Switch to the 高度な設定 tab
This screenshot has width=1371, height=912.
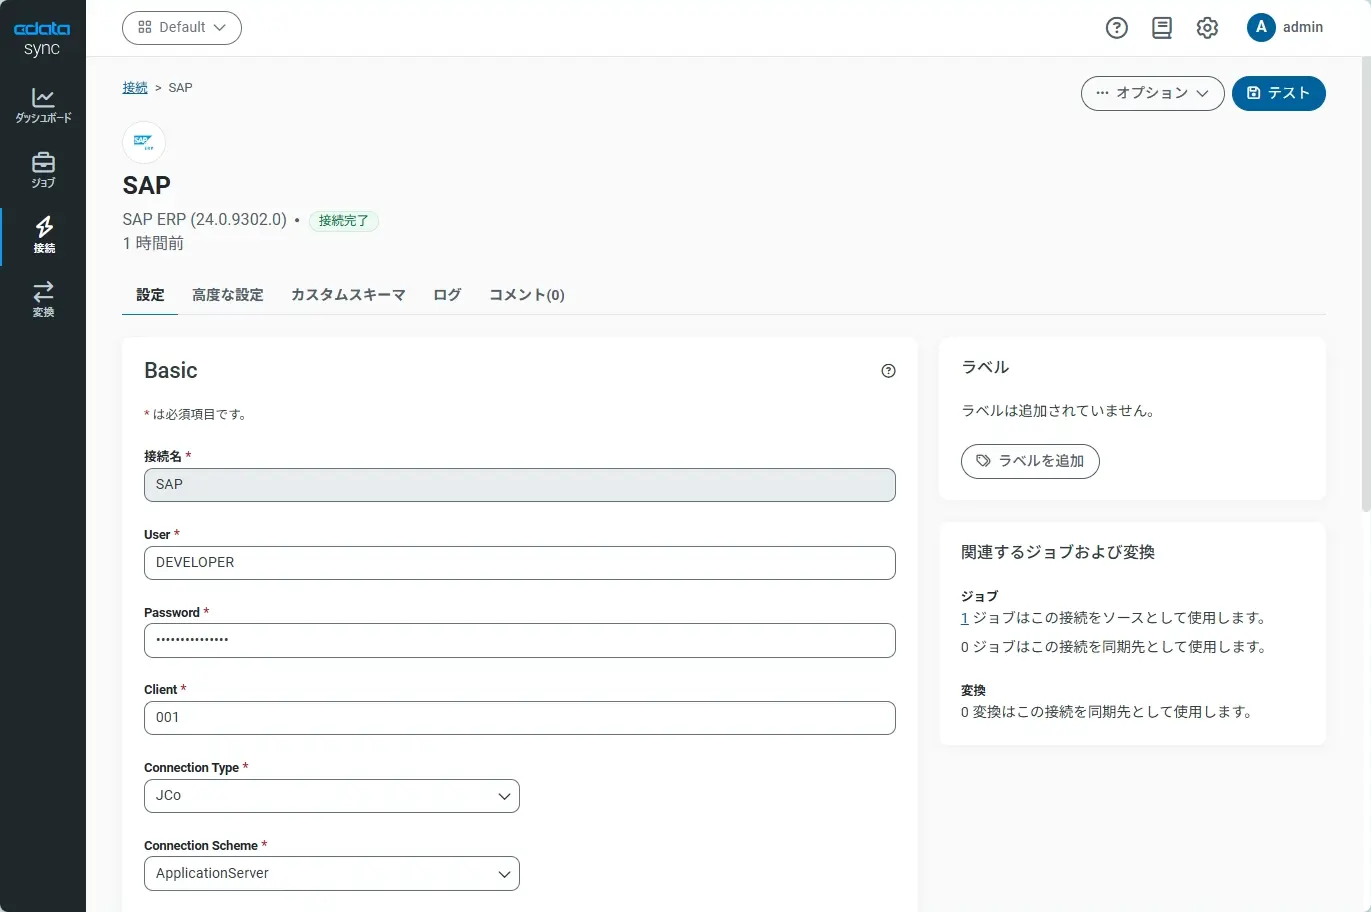[x=227, y=294]
